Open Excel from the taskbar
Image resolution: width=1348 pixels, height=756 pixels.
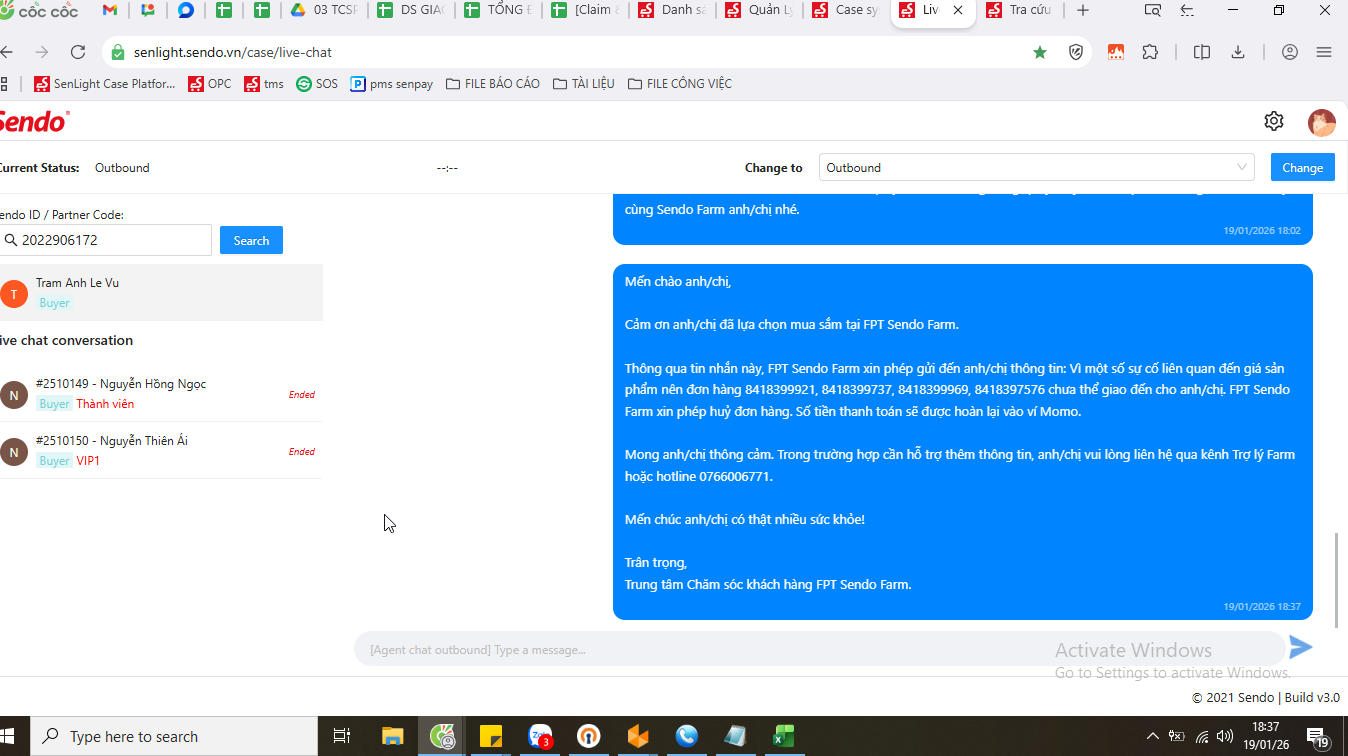783,737
